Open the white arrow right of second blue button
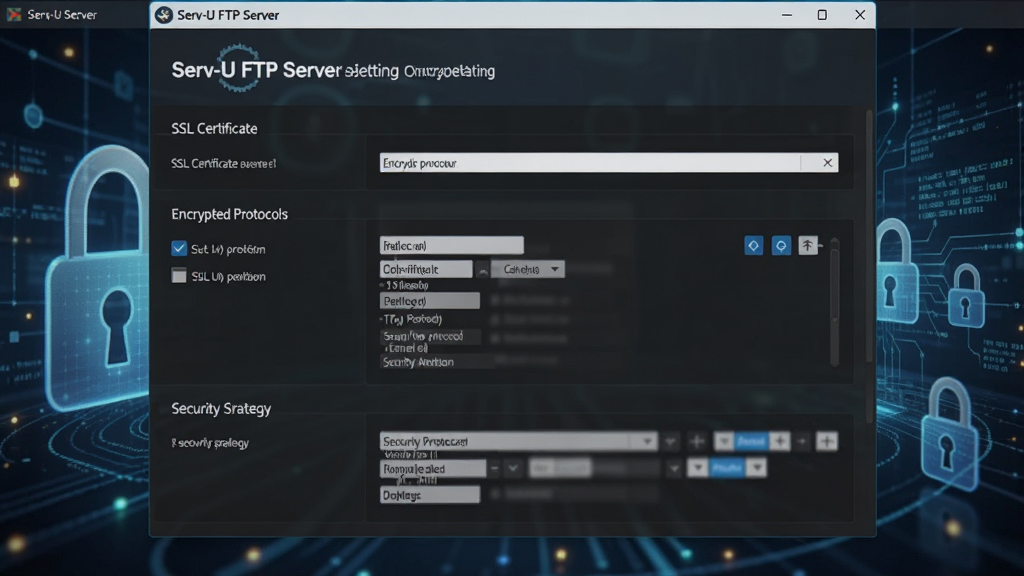The width and height of the screenshot is (1024, 576). coord(756,468)
